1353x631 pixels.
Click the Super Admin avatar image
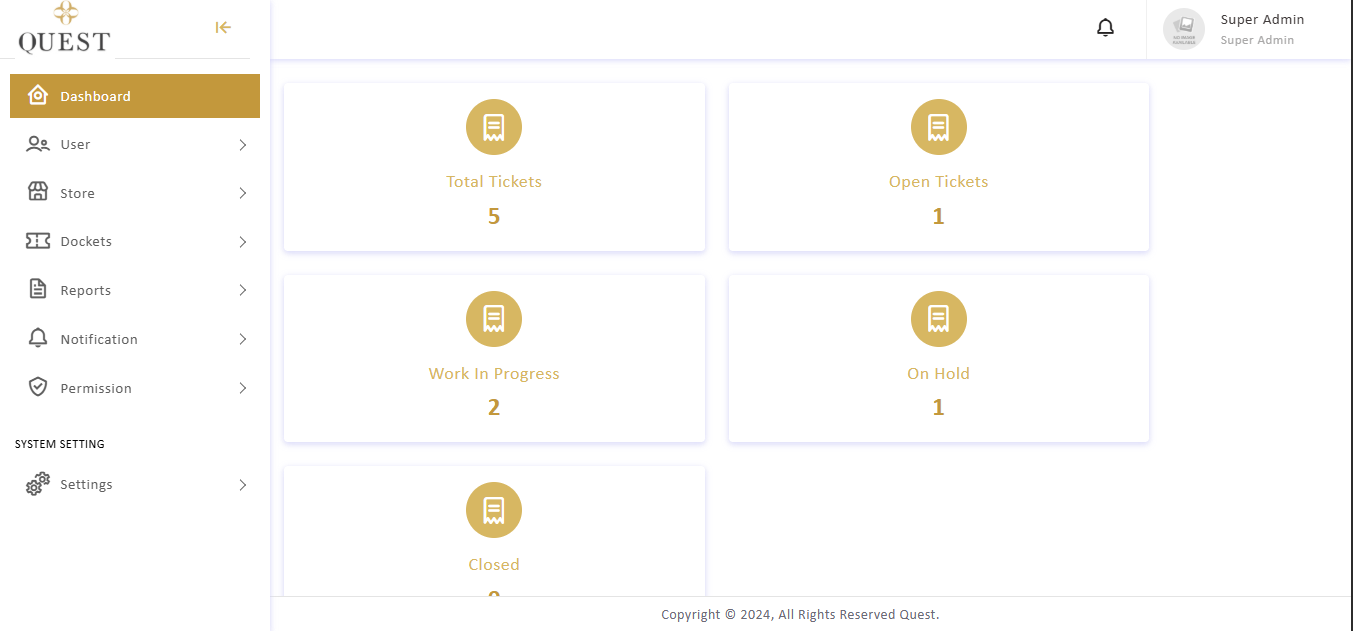point(1184,29)
